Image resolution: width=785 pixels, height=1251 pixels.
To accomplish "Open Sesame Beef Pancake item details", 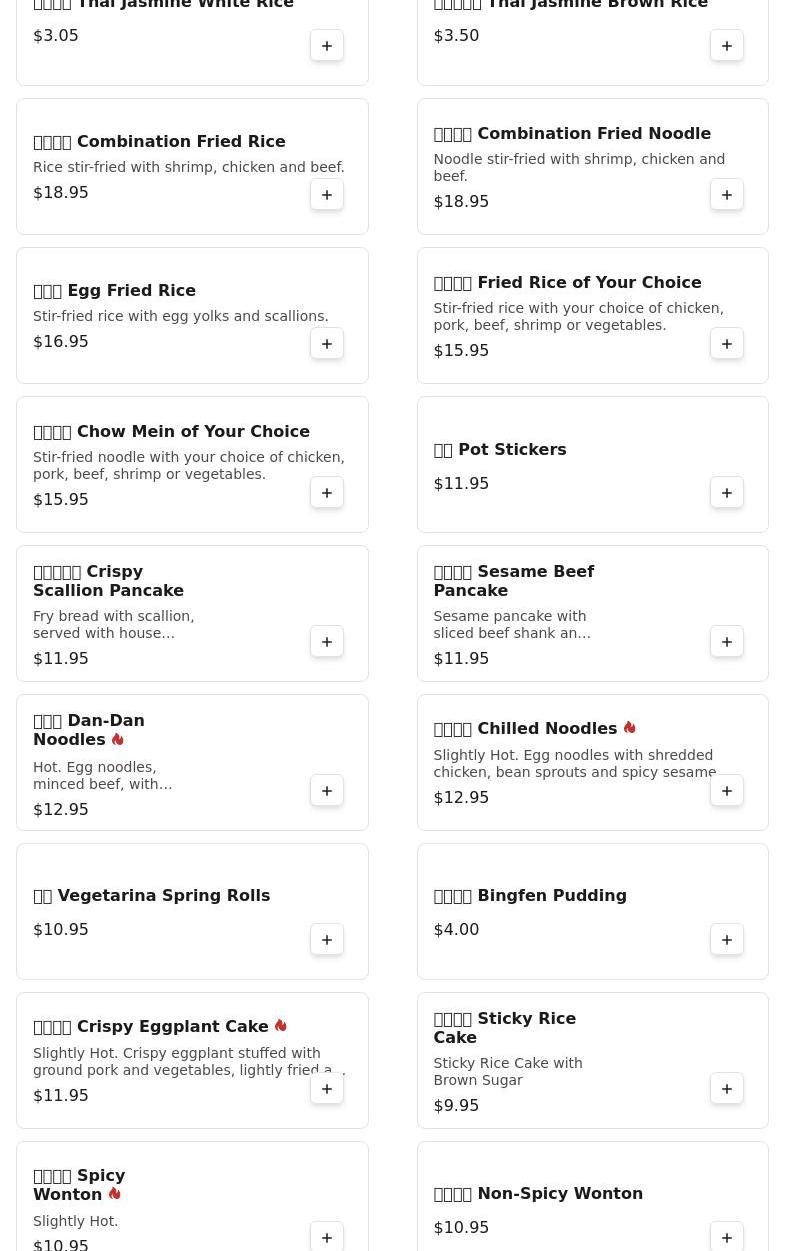I will point(513,581).
